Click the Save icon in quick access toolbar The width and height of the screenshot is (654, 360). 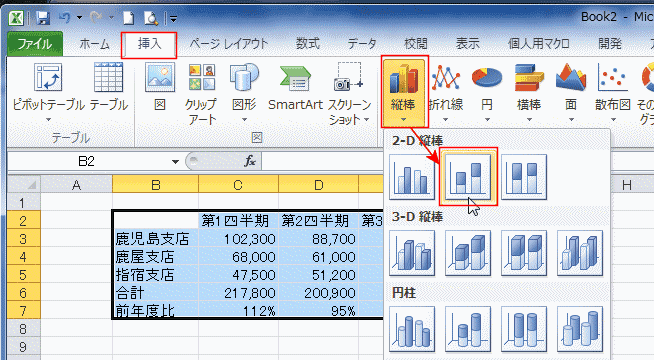[43, 18]
